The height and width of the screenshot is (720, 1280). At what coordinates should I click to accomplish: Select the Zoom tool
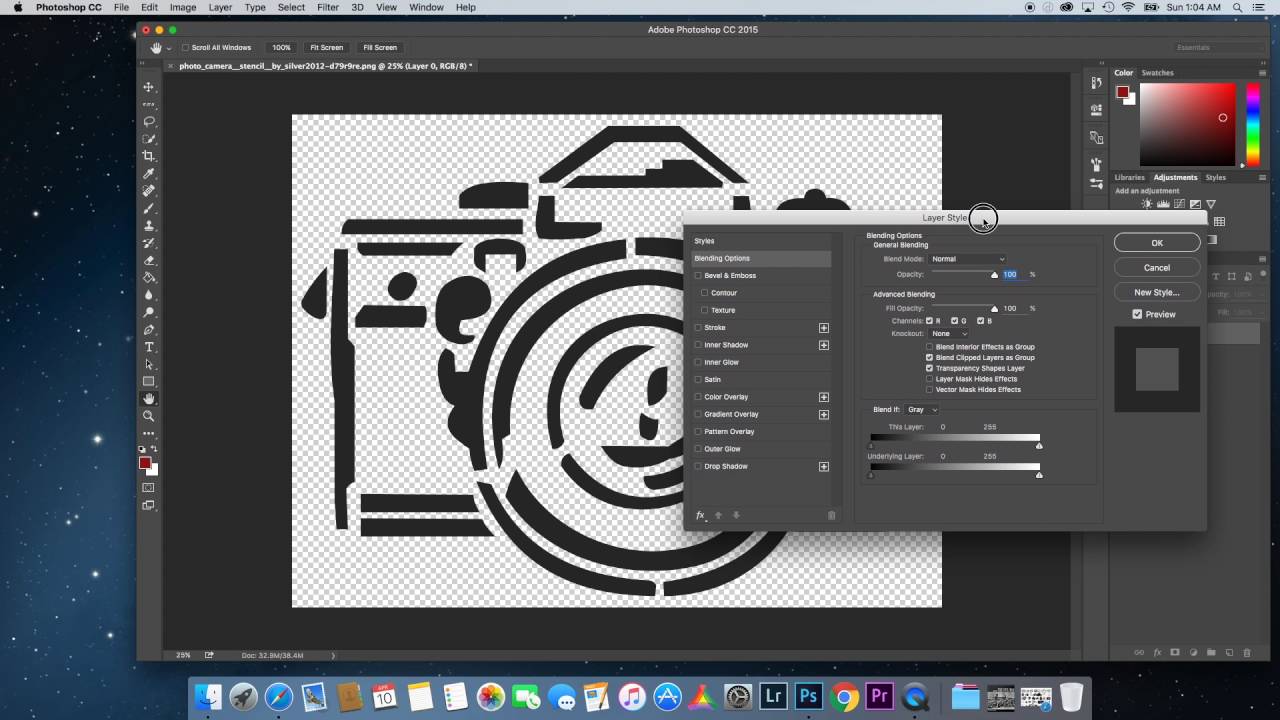coord(149,416)
